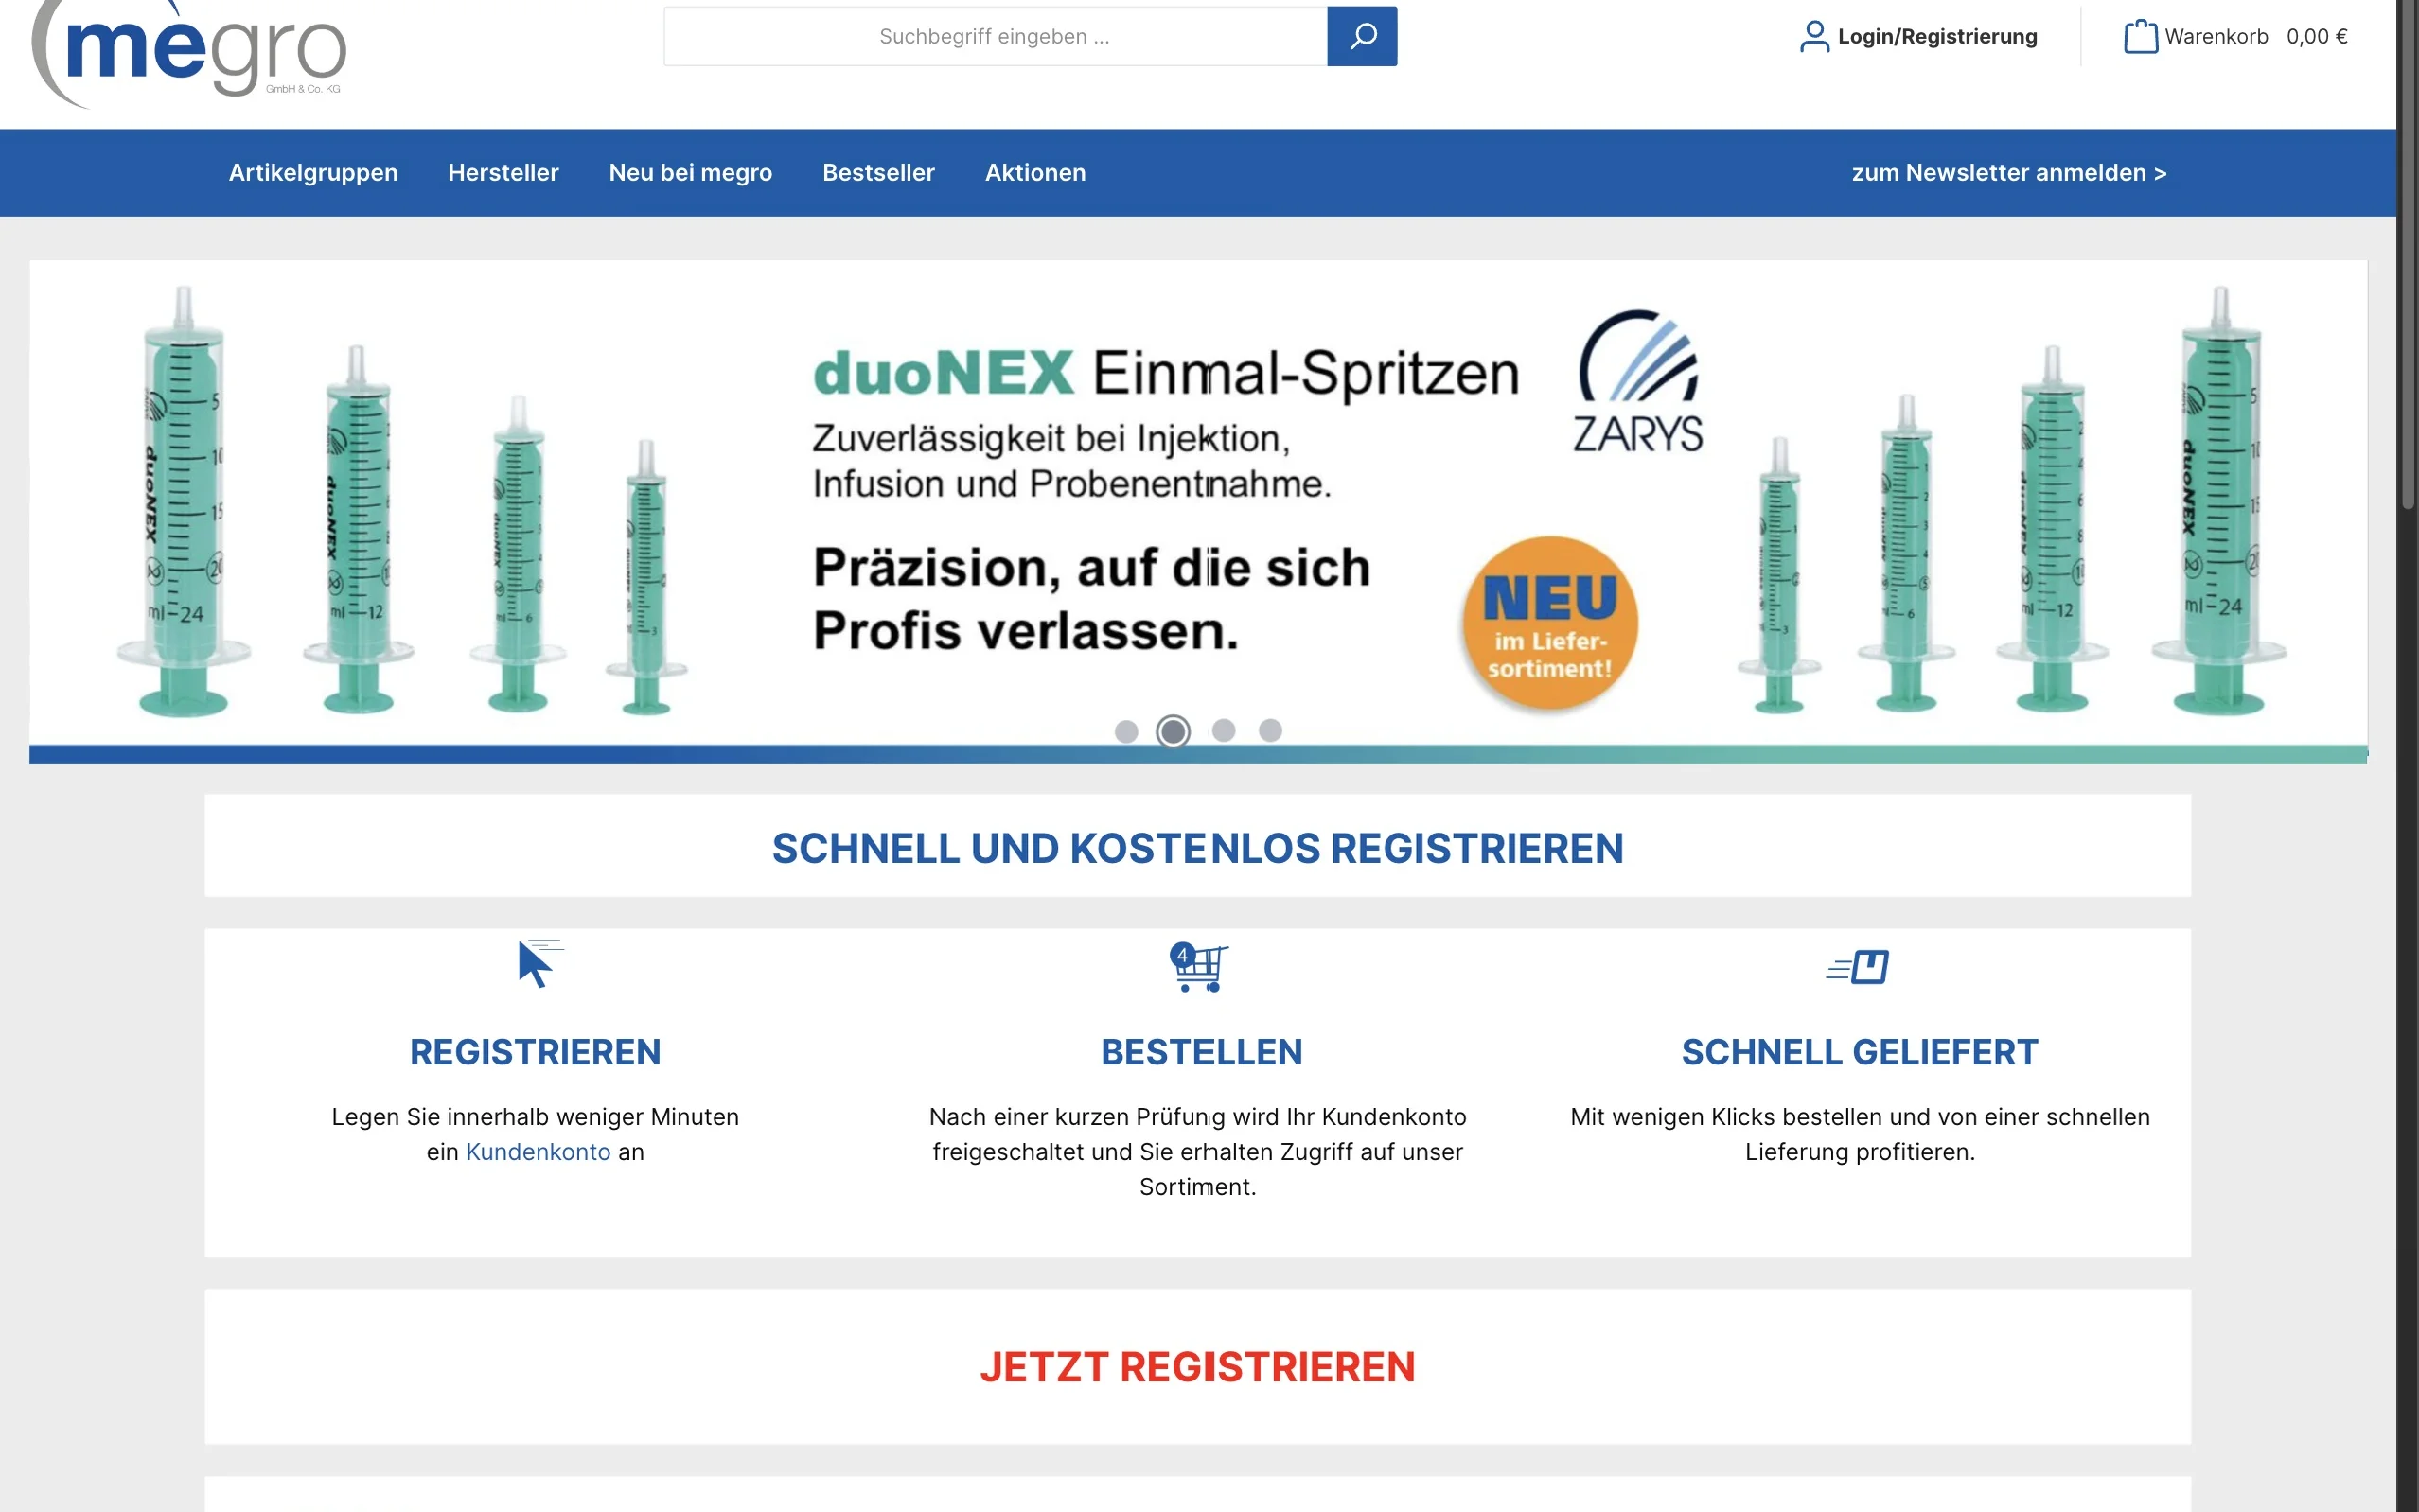Click the ZARYS logo in banner
Image resolution: width=2419 pixels, height=1512 pixels.
click(x=1638, y=382)
